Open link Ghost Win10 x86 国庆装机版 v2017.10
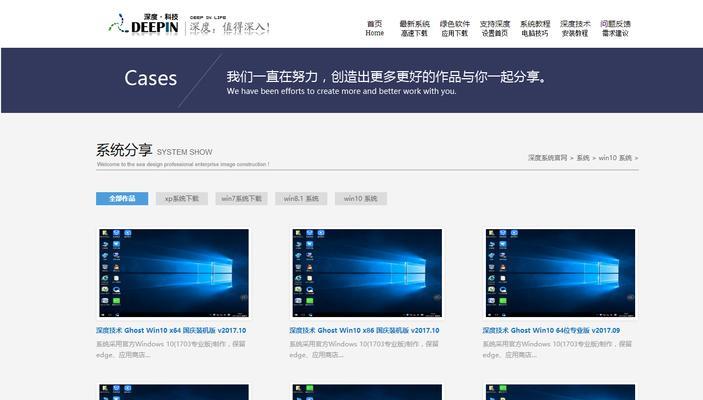Screen dimensions: 703x400 tap(364, 330)
